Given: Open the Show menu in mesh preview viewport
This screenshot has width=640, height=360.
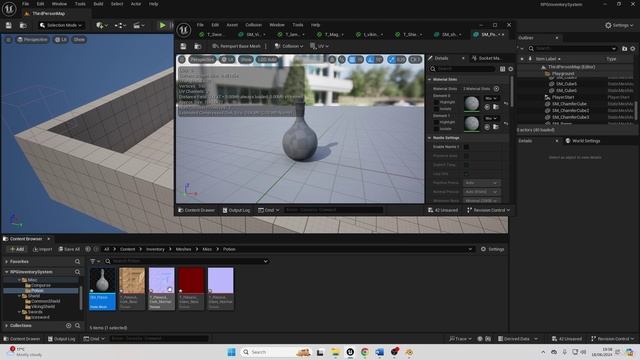Looking at the screenshot, I should click(x=246, y=60).
